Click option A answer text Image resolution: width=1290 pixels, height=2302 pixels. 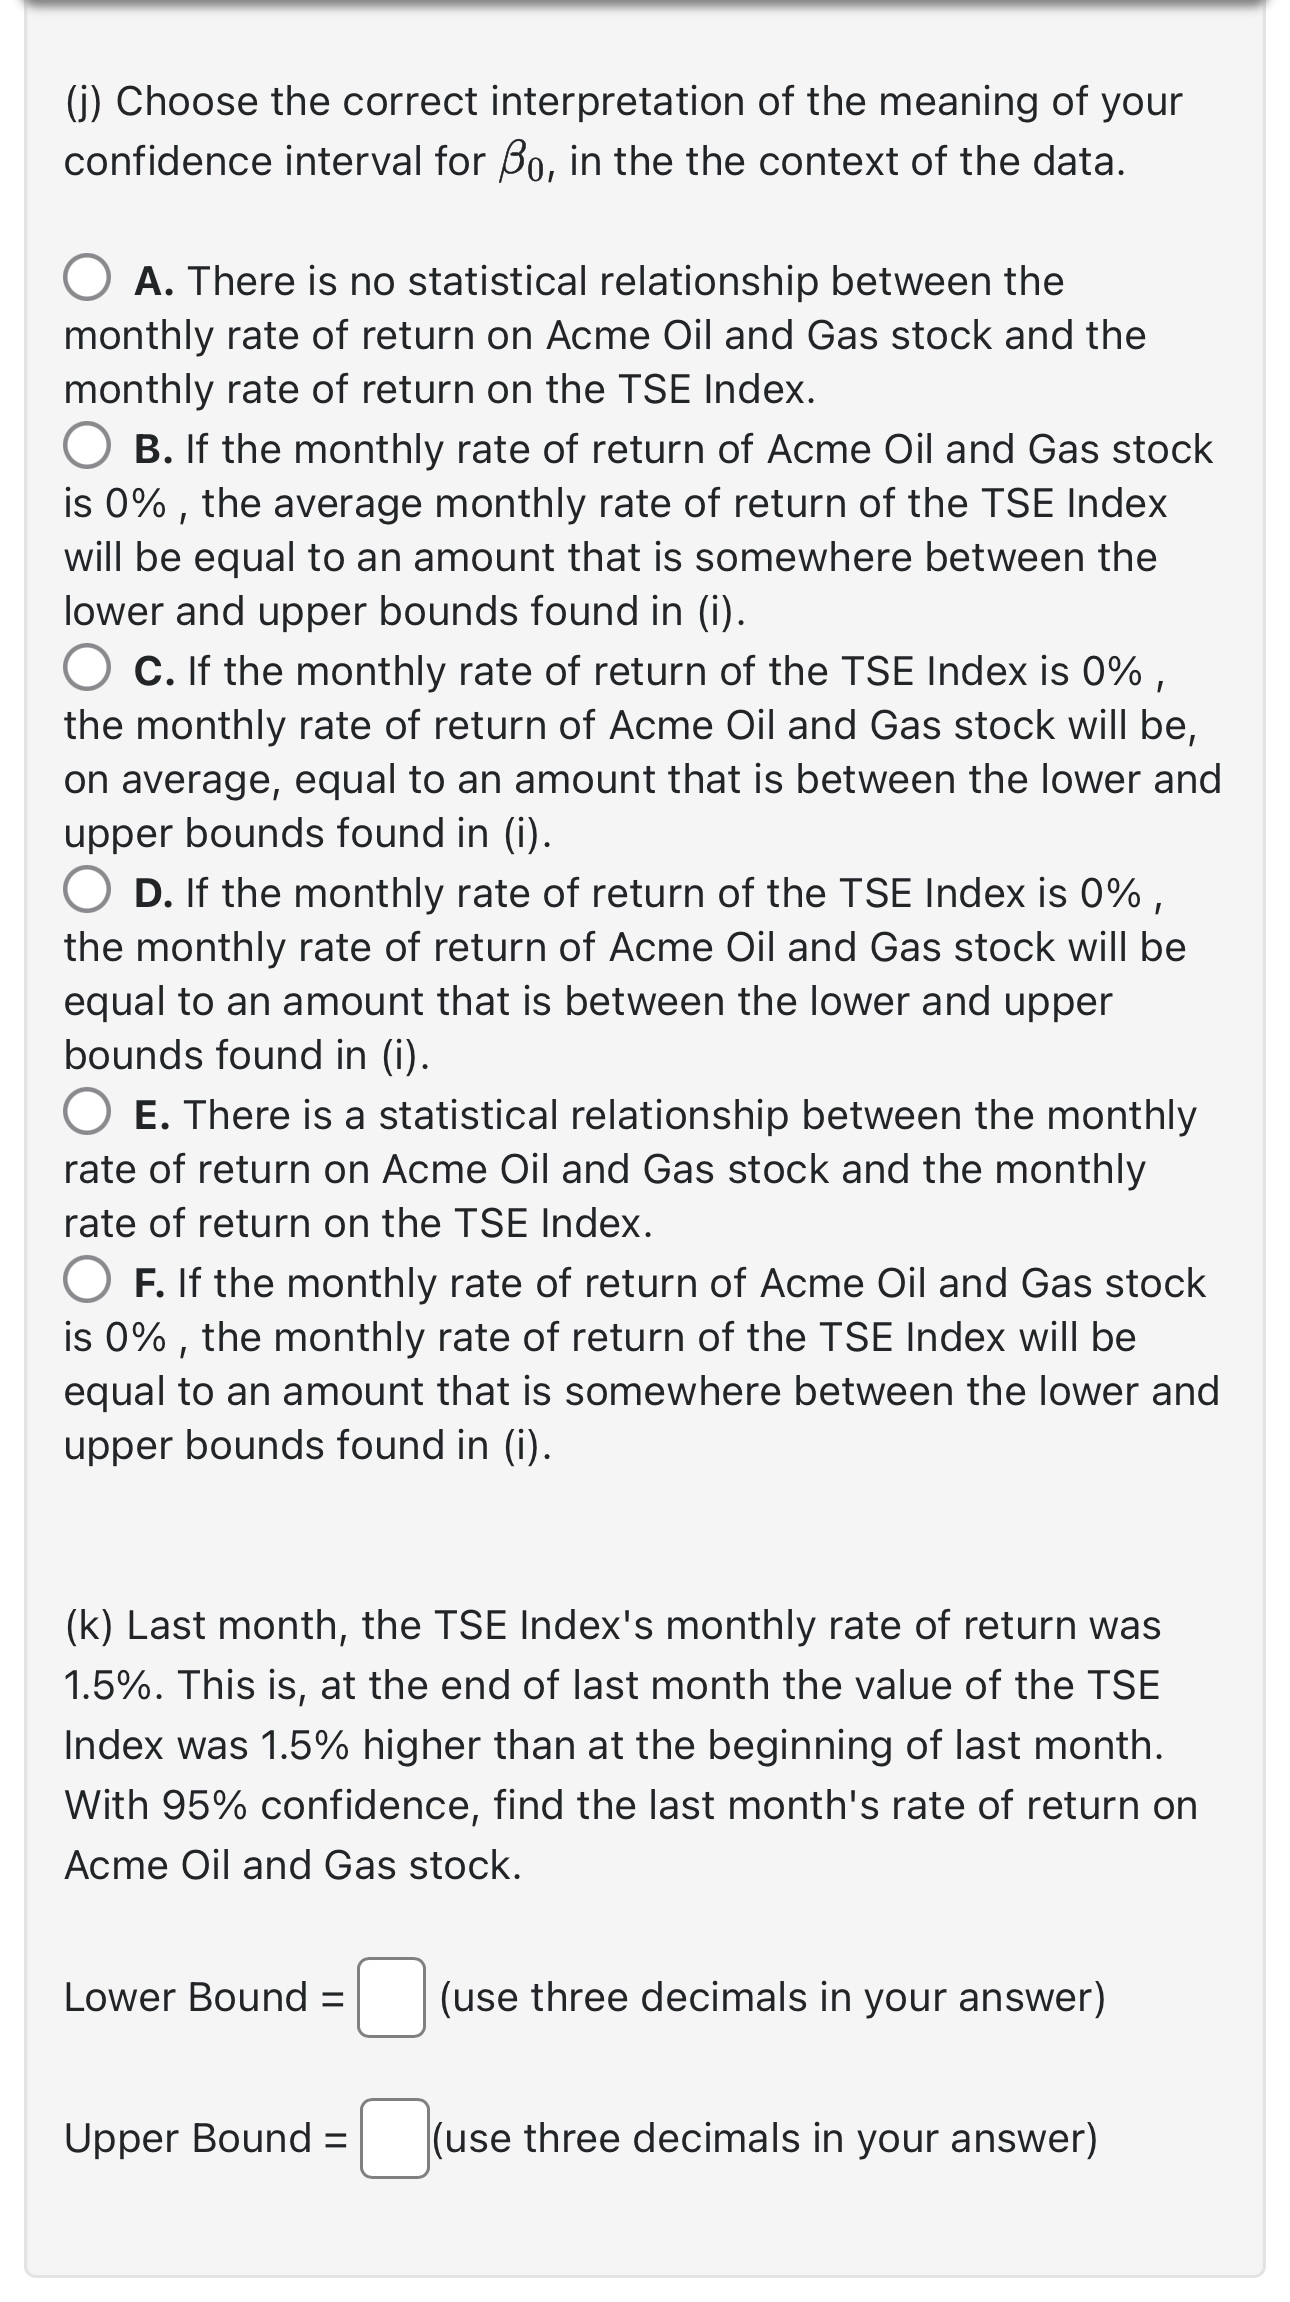pyautogui.click(x=600, y=335)
